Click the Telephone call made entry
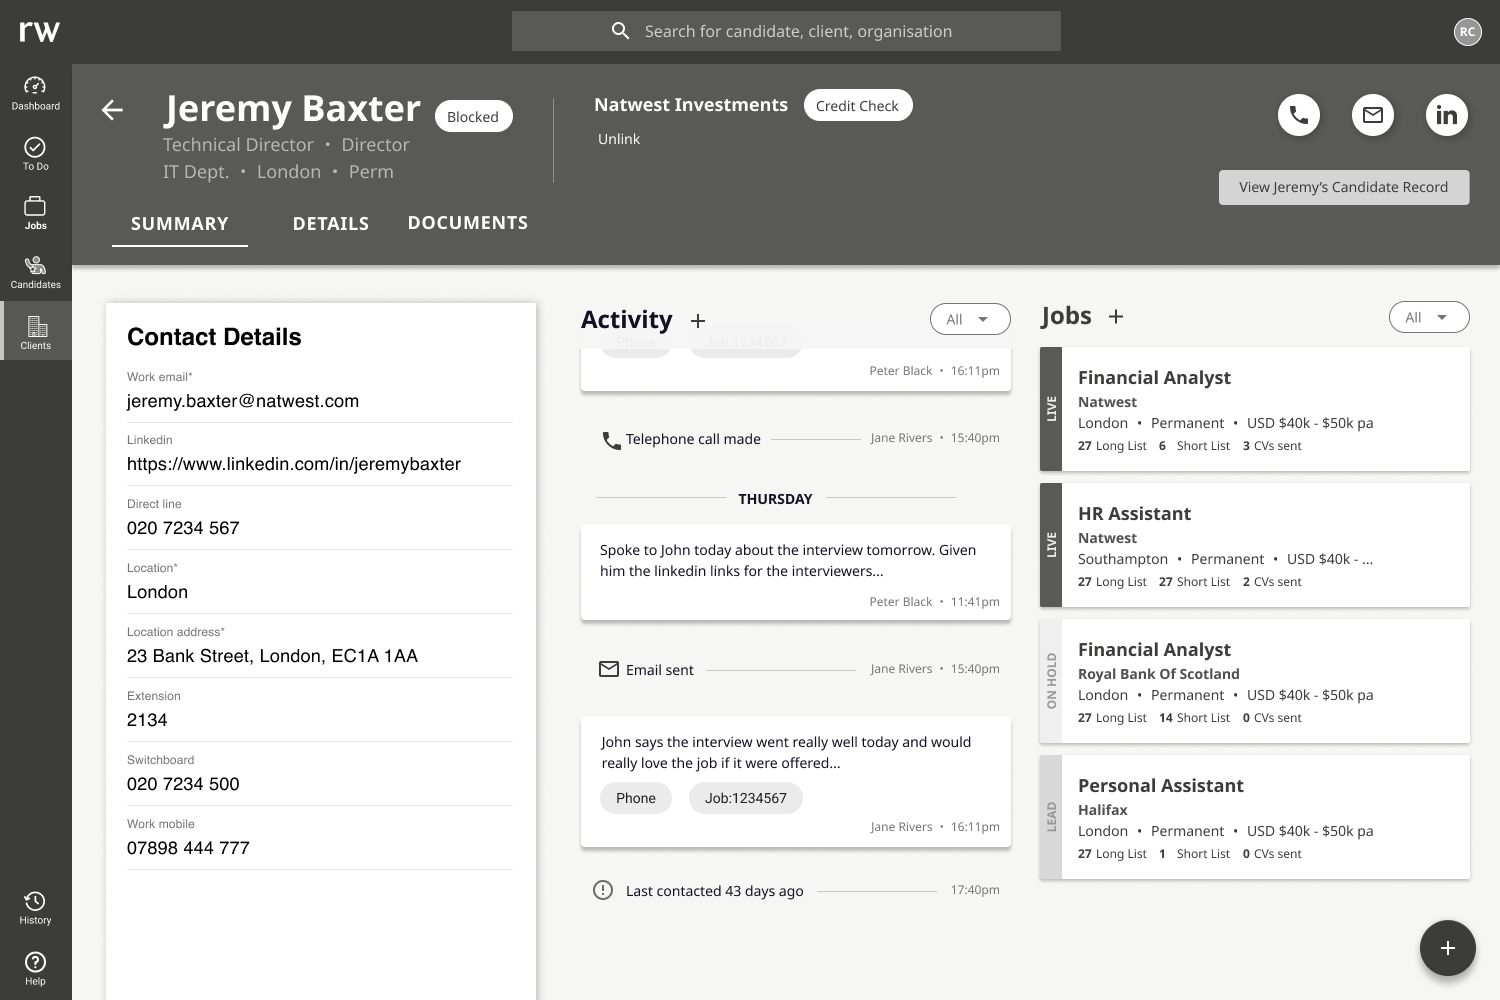 tap(693, 439)
